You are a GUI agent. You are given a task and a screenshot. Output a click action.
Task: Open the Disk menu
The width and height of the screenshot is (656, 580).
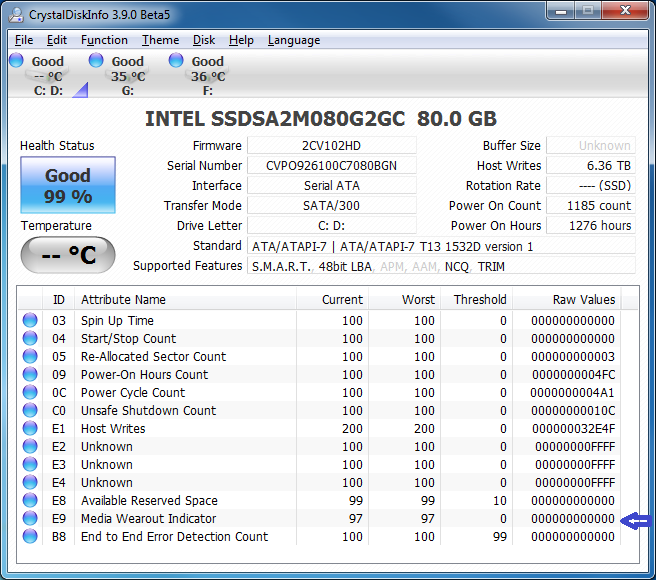tap(204, 40)
